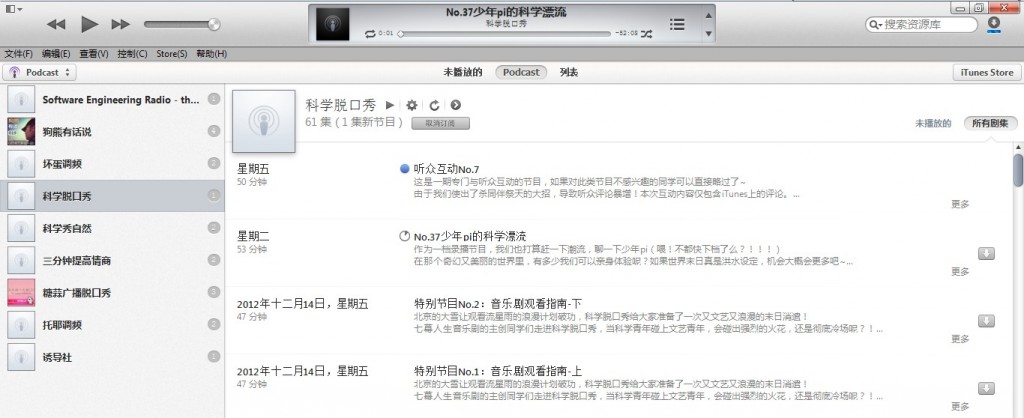
Task: Select 糖蒜广播脱口秀 podcast in sidebar
Action: [112, 293]
